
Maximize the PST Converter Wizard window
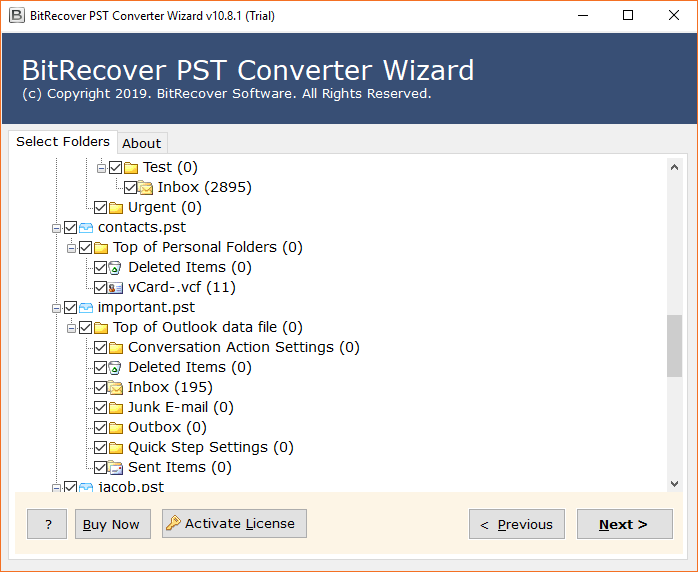click(628, 16)
